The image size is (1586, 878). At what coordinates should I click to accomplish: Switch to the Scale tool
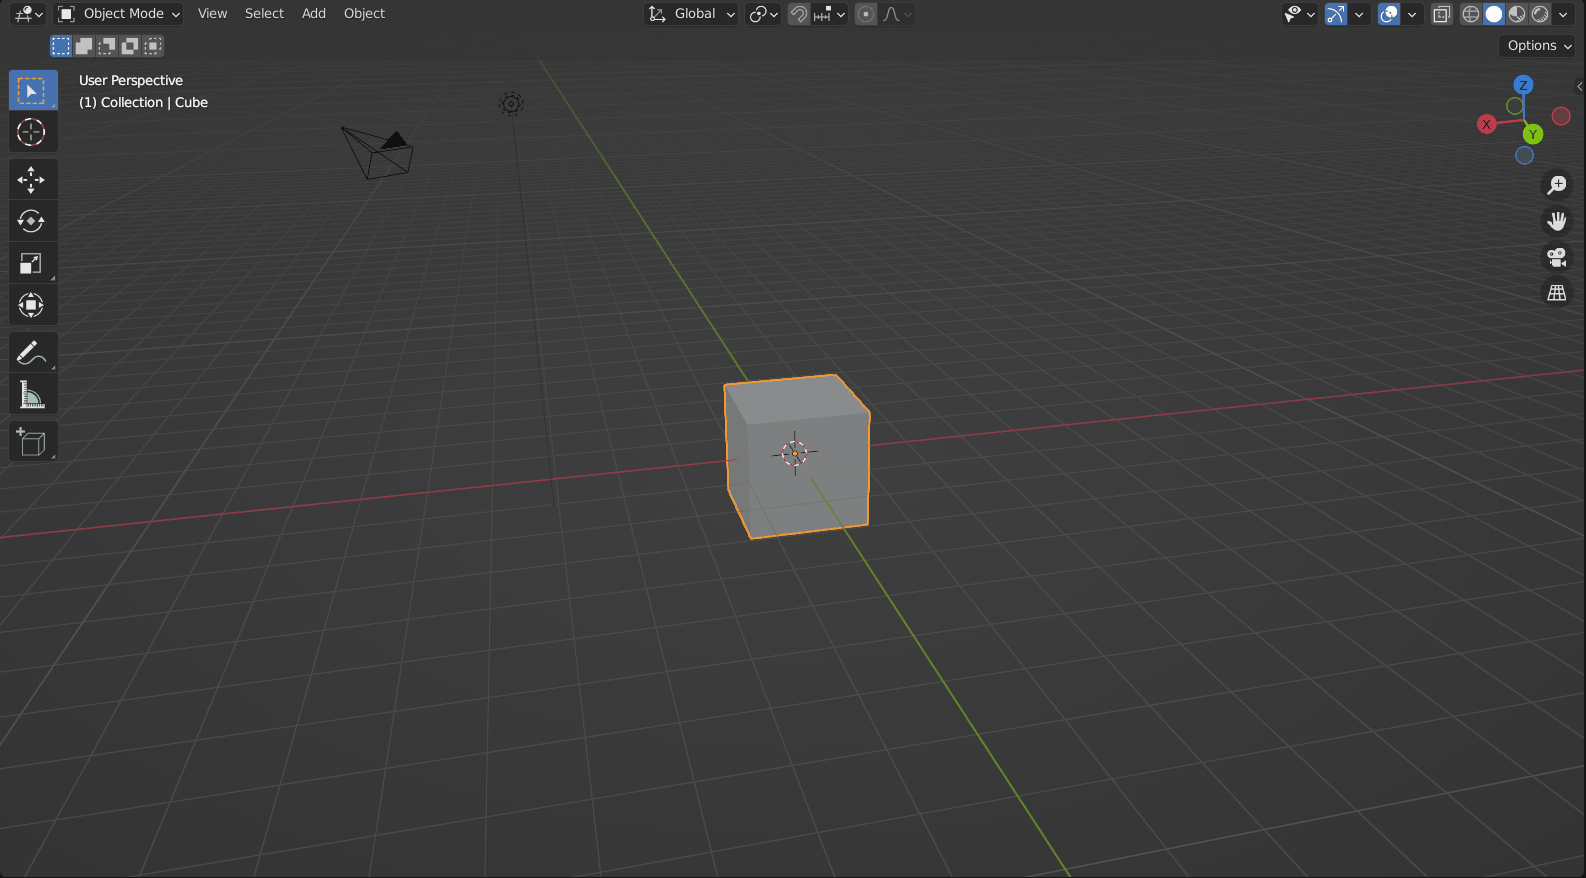click(32, 263)
